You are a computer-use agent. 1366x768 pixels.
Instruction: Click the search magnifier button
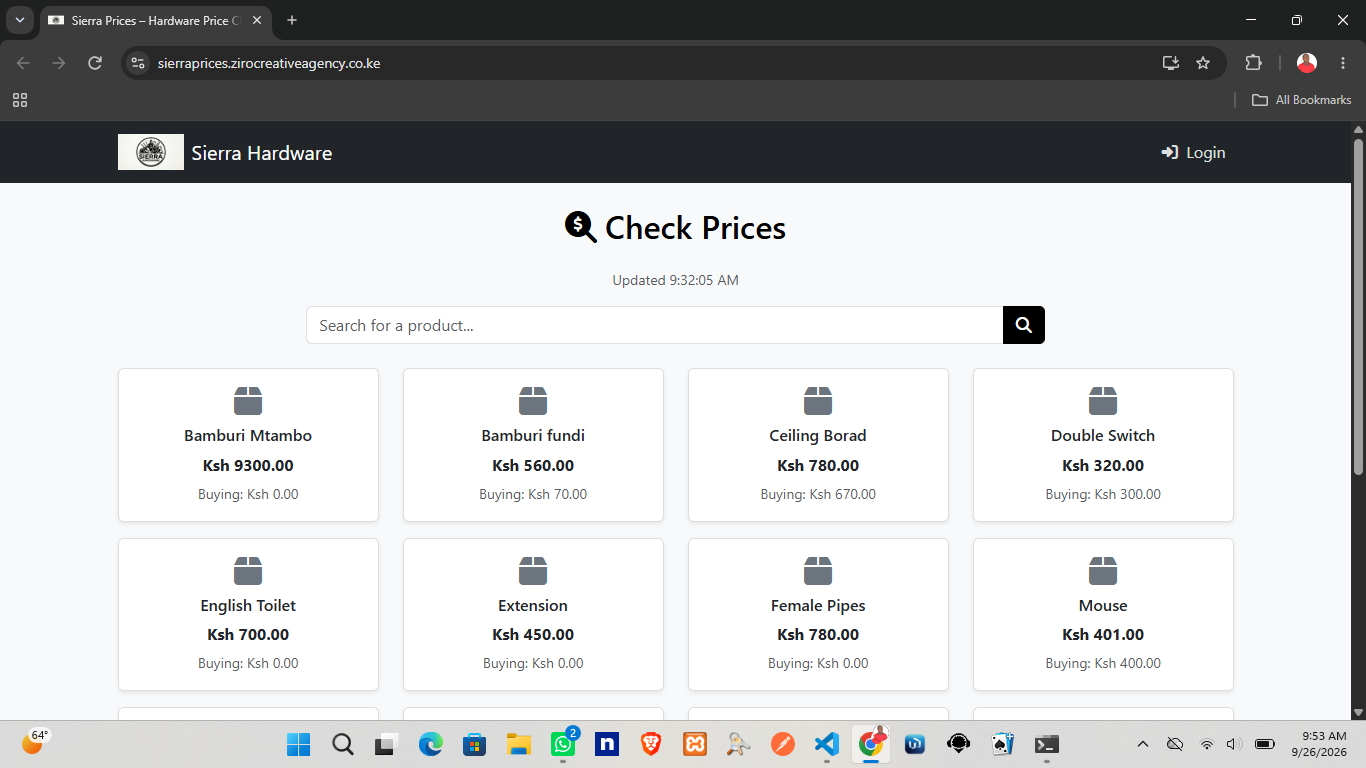(x=1023, y=325)
